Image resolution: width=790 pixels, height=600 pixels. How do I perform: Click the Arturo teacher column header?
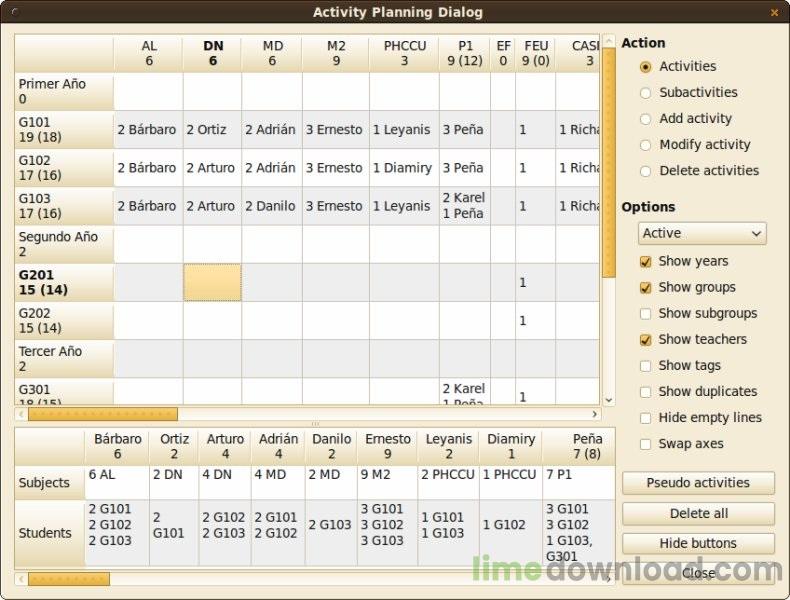(225, 446)
